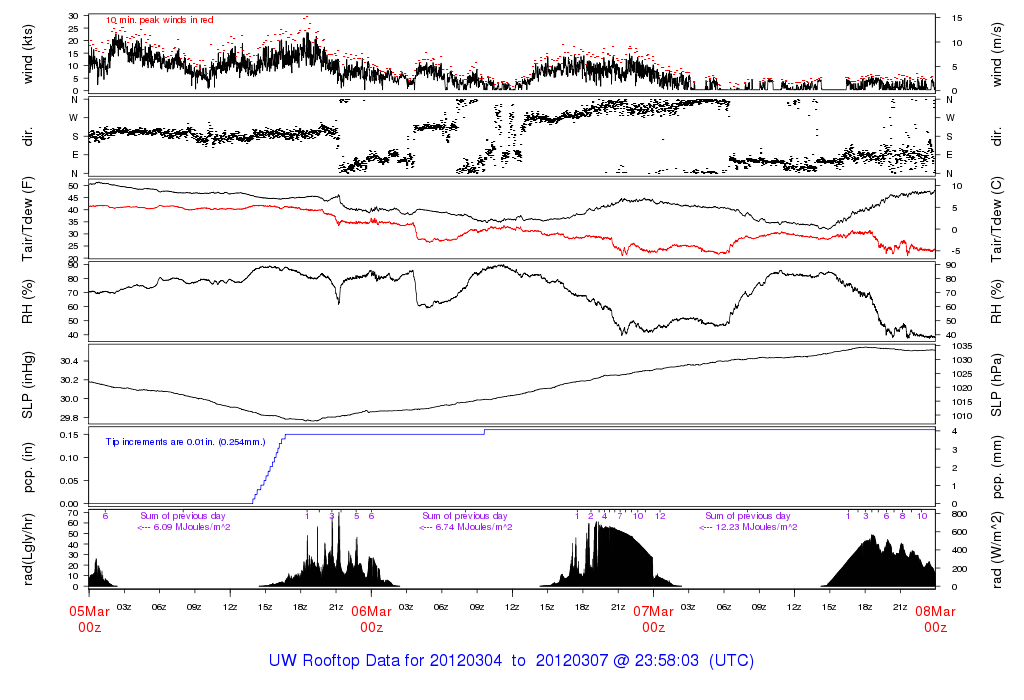Screen dimensions: 1024x700
Task: Click the '12z' tick after 05Mar
Action: pos(230,607)
